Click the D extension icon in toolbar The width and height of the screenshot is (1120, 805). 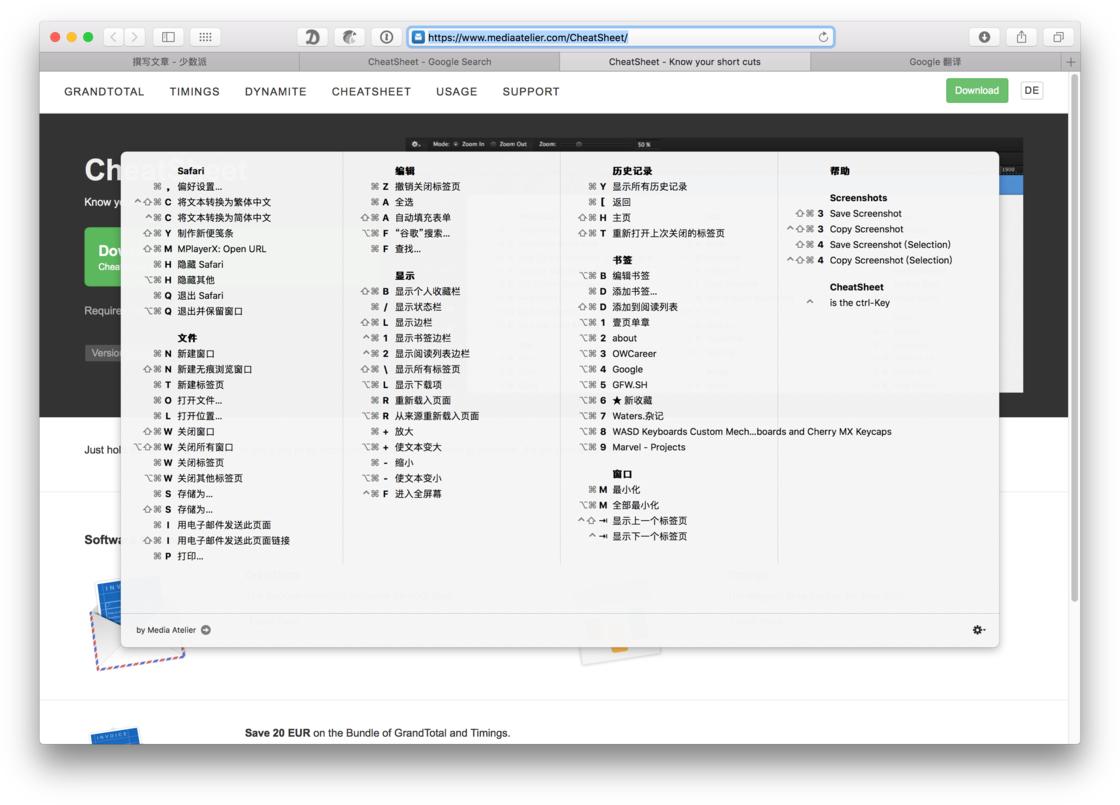[x=312, y=36]
